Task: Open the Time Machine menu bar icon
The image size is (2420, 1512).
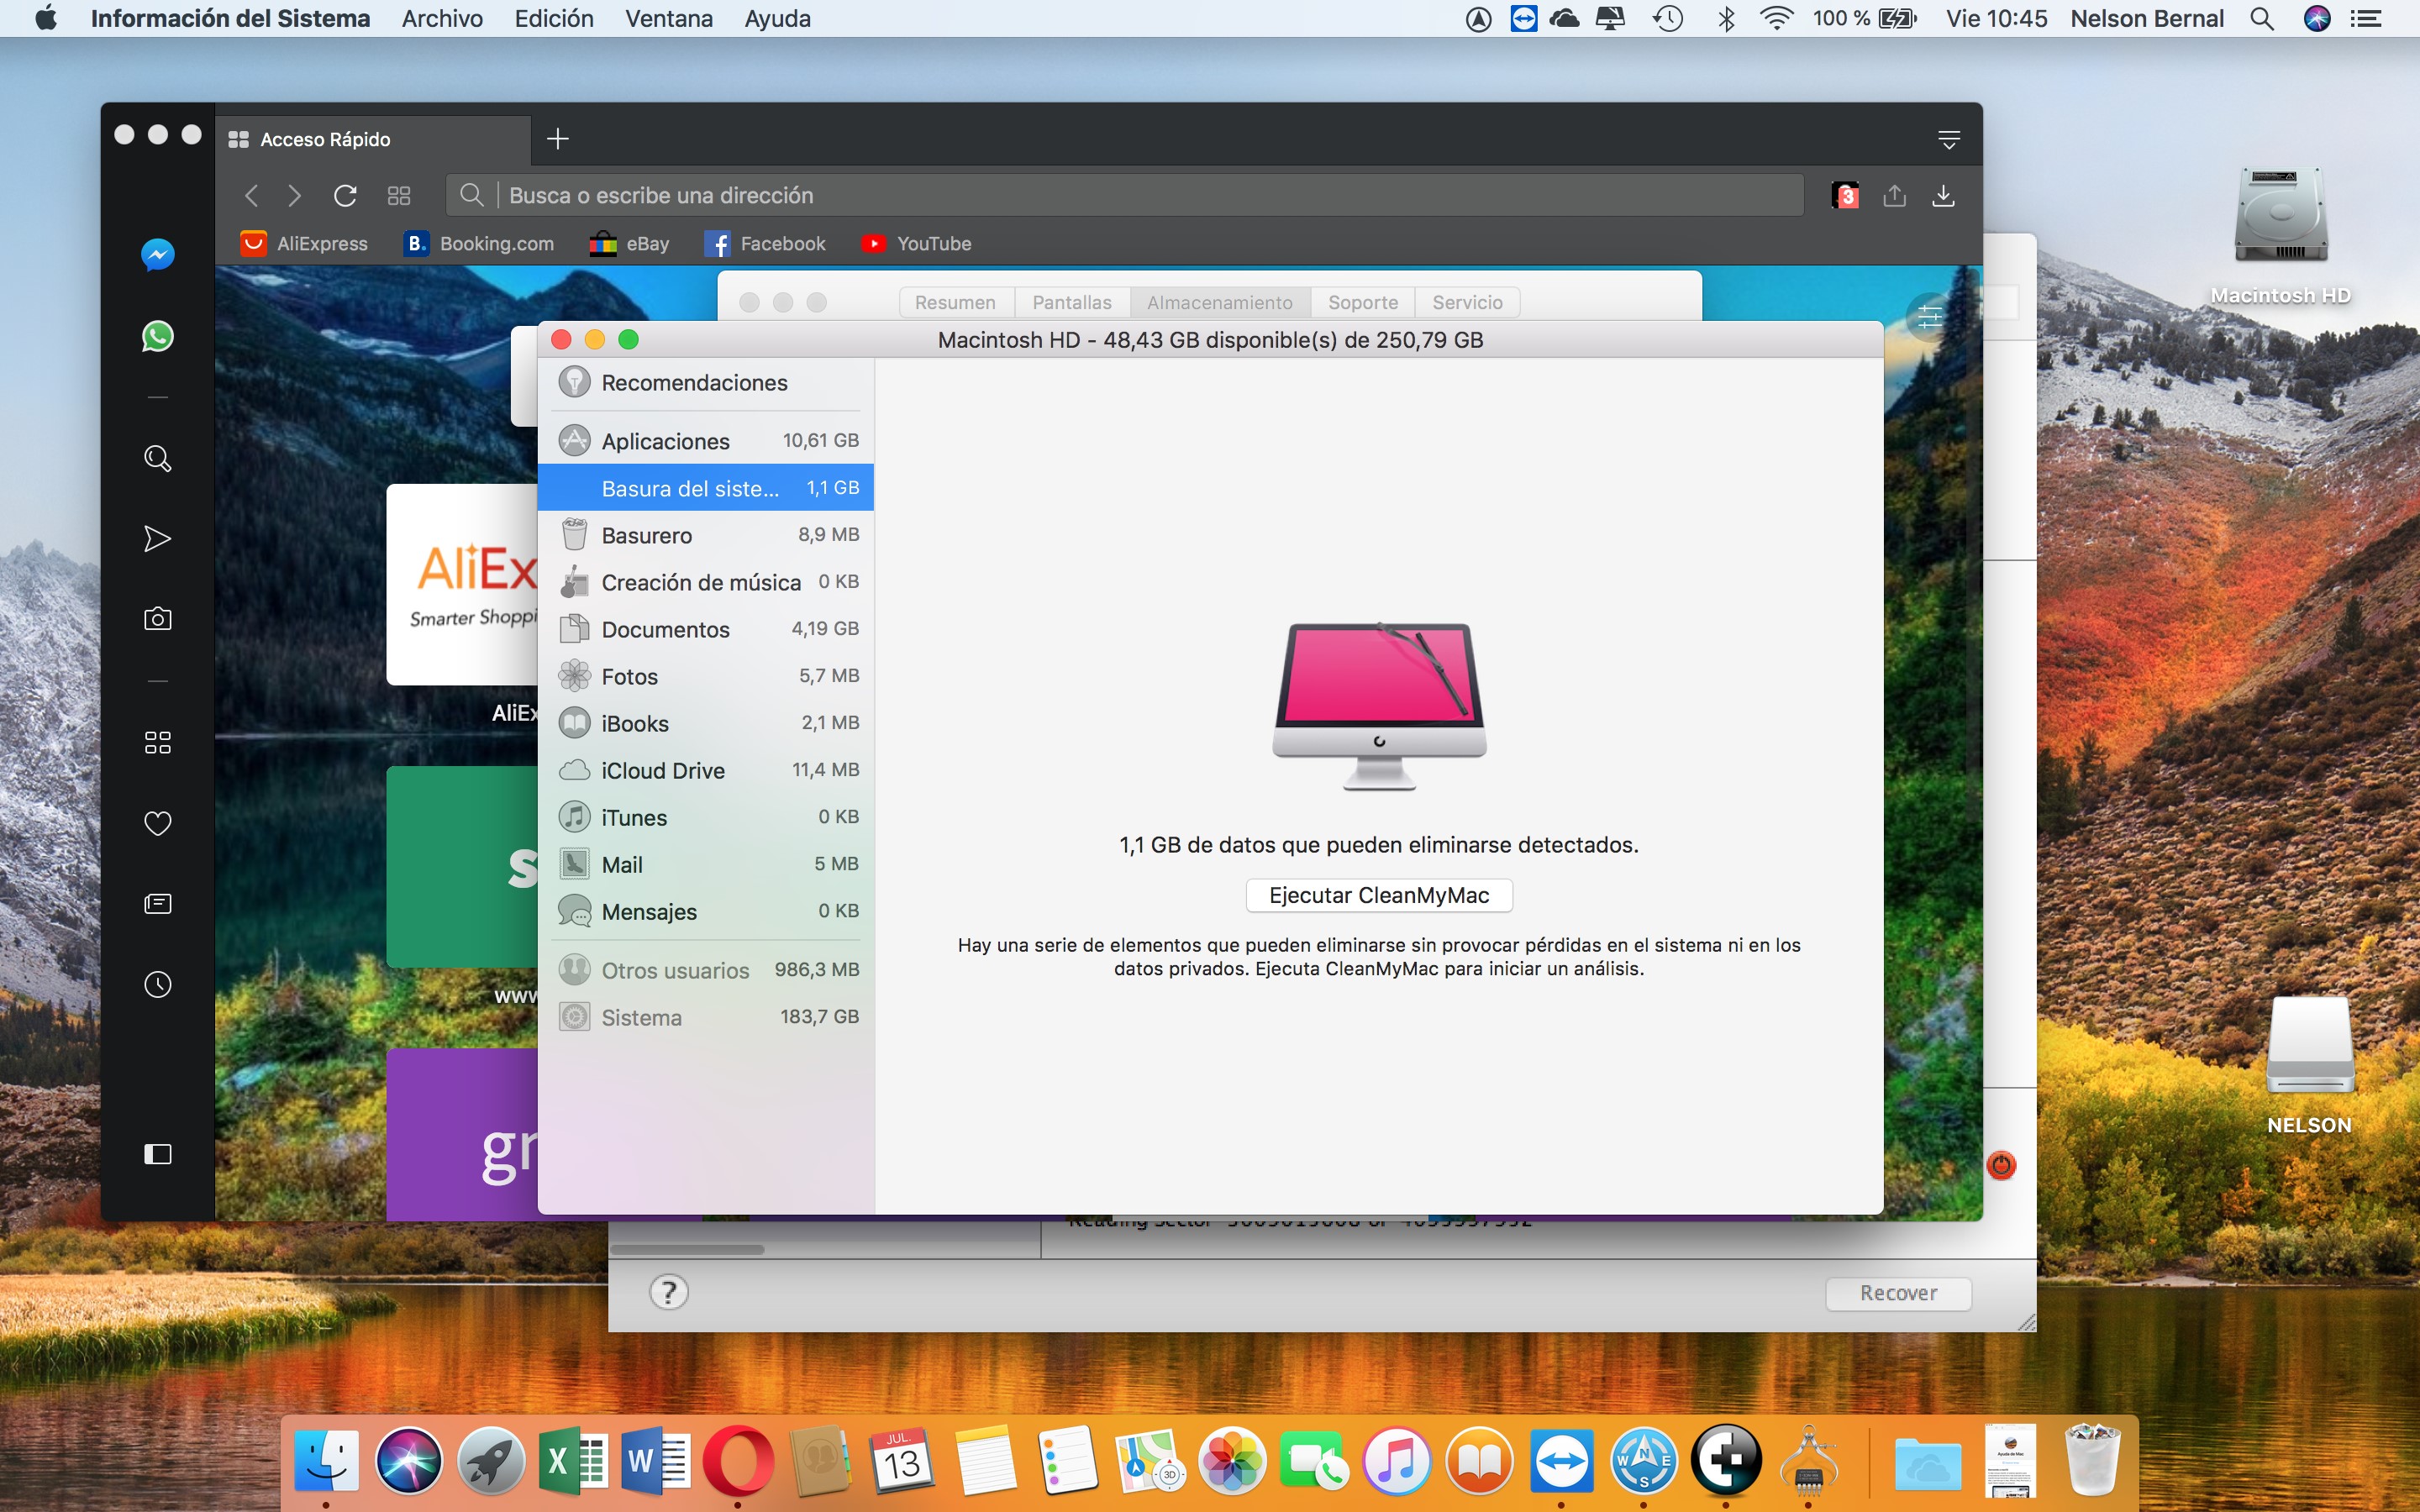Action: [1667, 19]
